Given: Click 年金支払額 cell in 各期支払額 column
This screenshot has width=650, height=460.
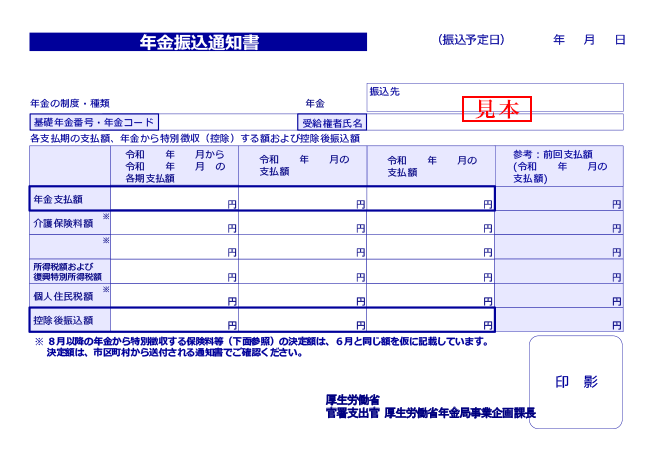Looking at the screenshot, I should (175, 199).
